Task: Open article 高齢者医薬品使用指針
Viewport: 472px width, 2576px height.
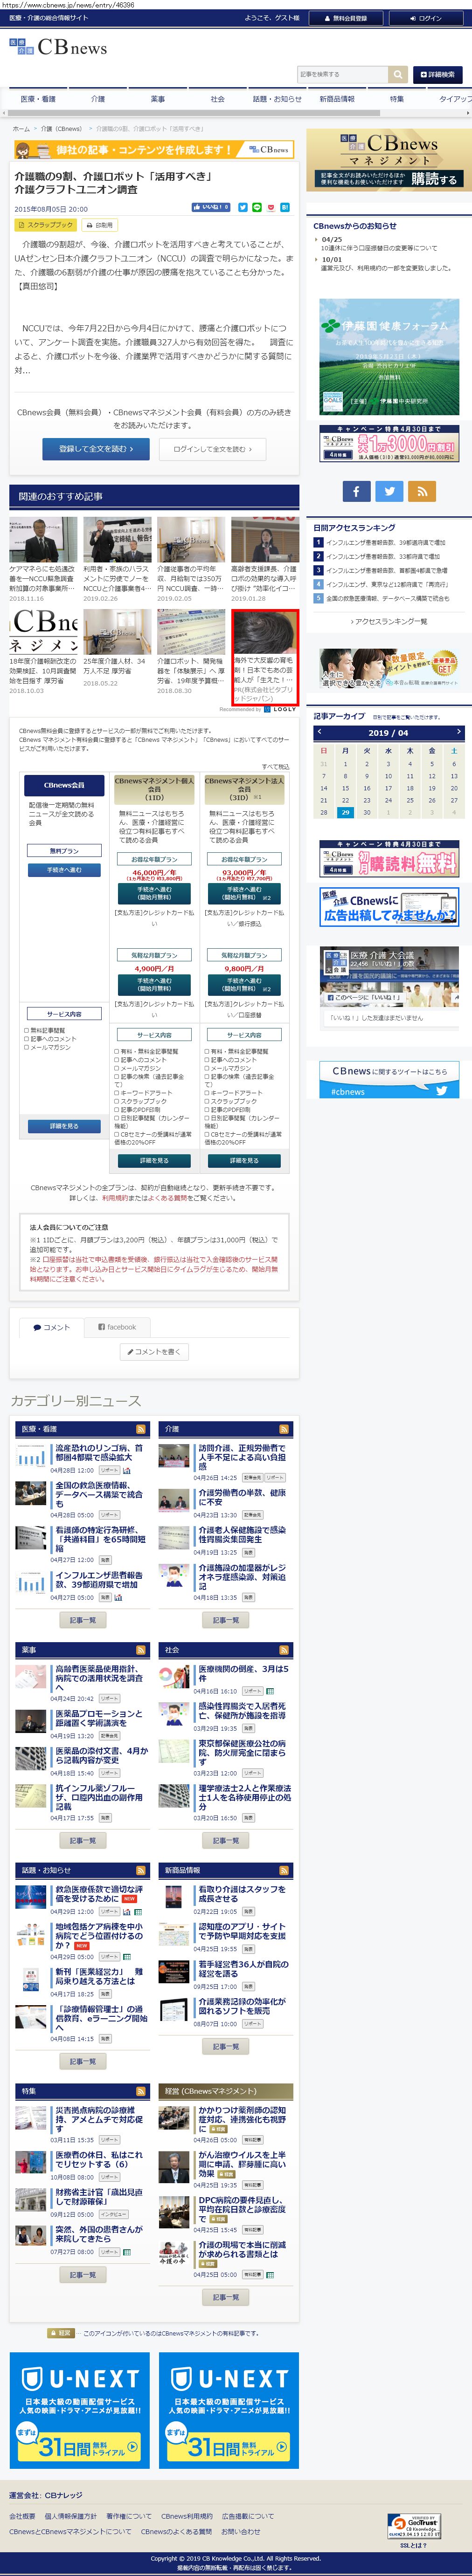Action: click(x=98, y=1678)
